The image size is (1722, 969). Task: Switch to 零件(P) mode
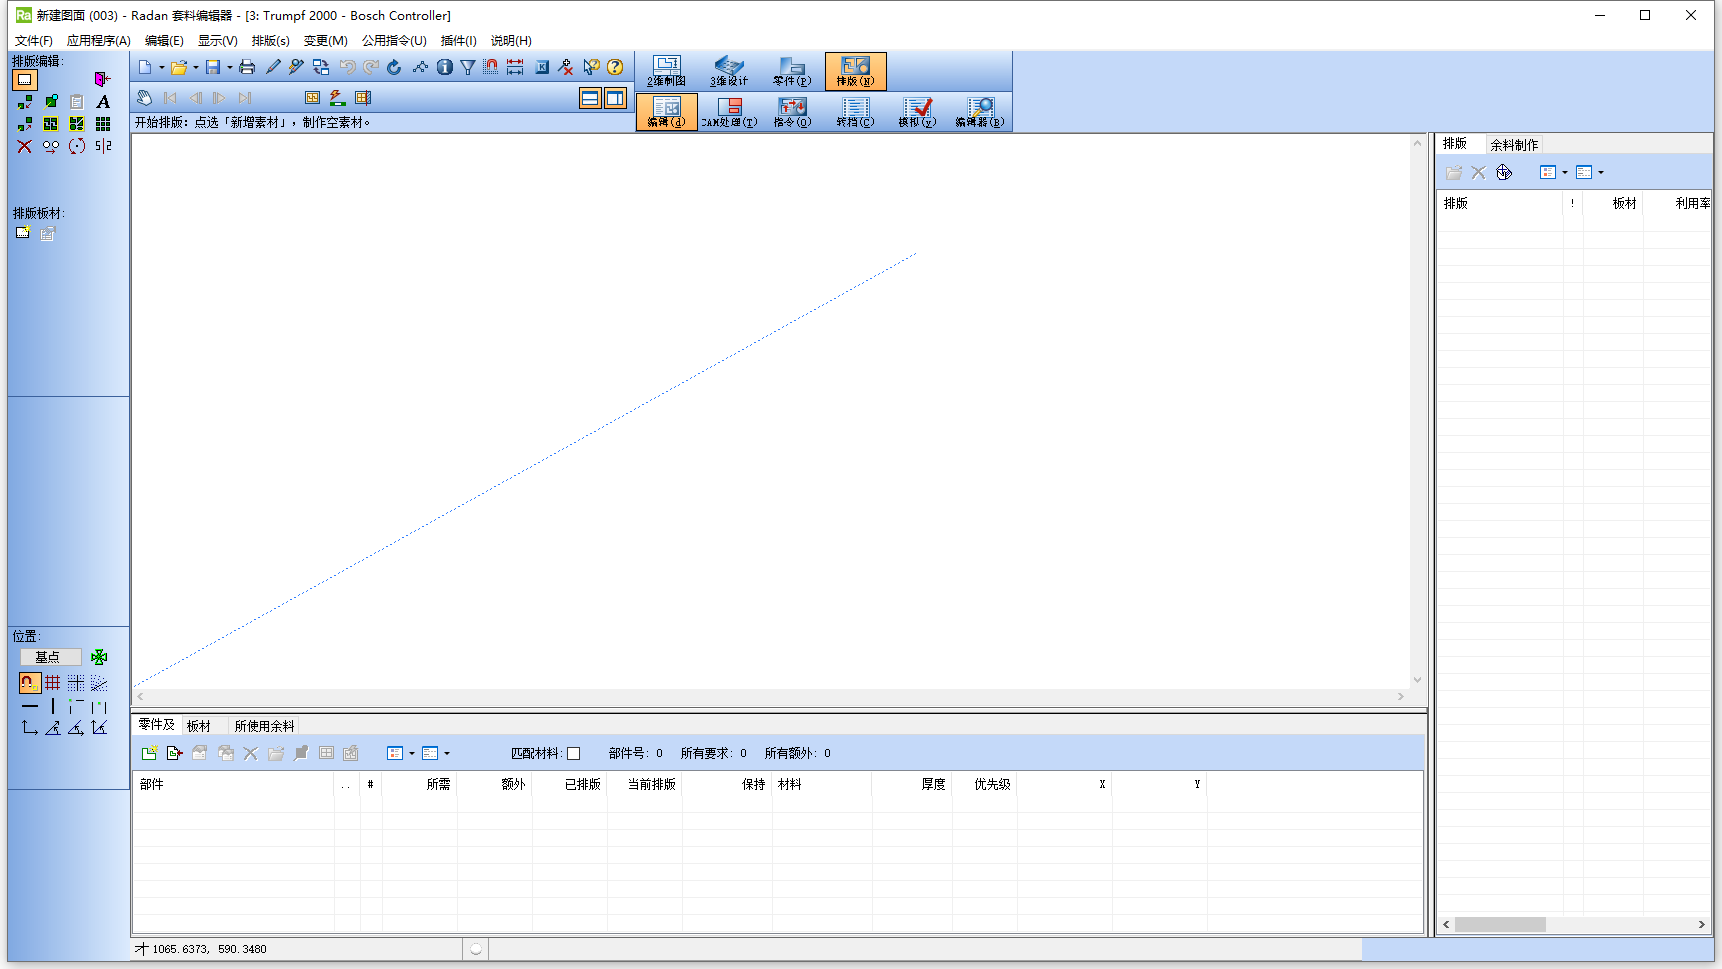(x=792, y=71)
